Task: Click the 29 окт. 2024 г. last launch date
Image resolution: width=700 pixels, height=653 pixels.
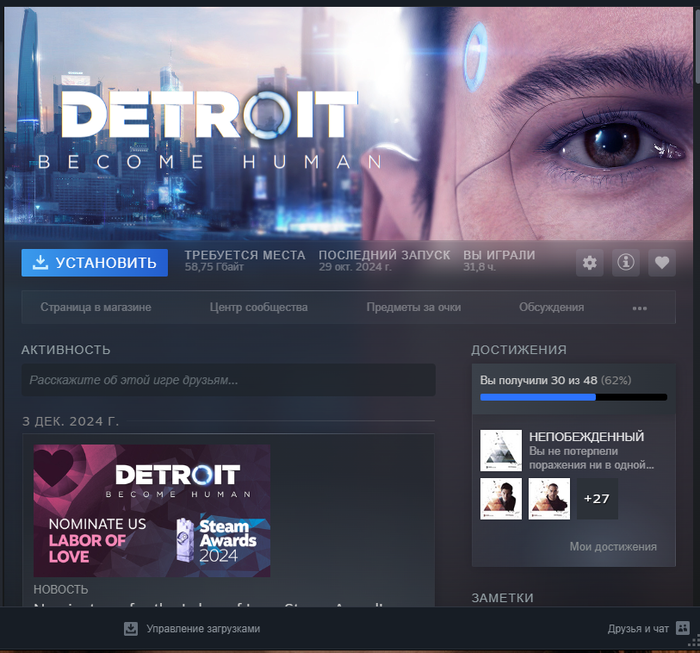Action: pos(355,267)
